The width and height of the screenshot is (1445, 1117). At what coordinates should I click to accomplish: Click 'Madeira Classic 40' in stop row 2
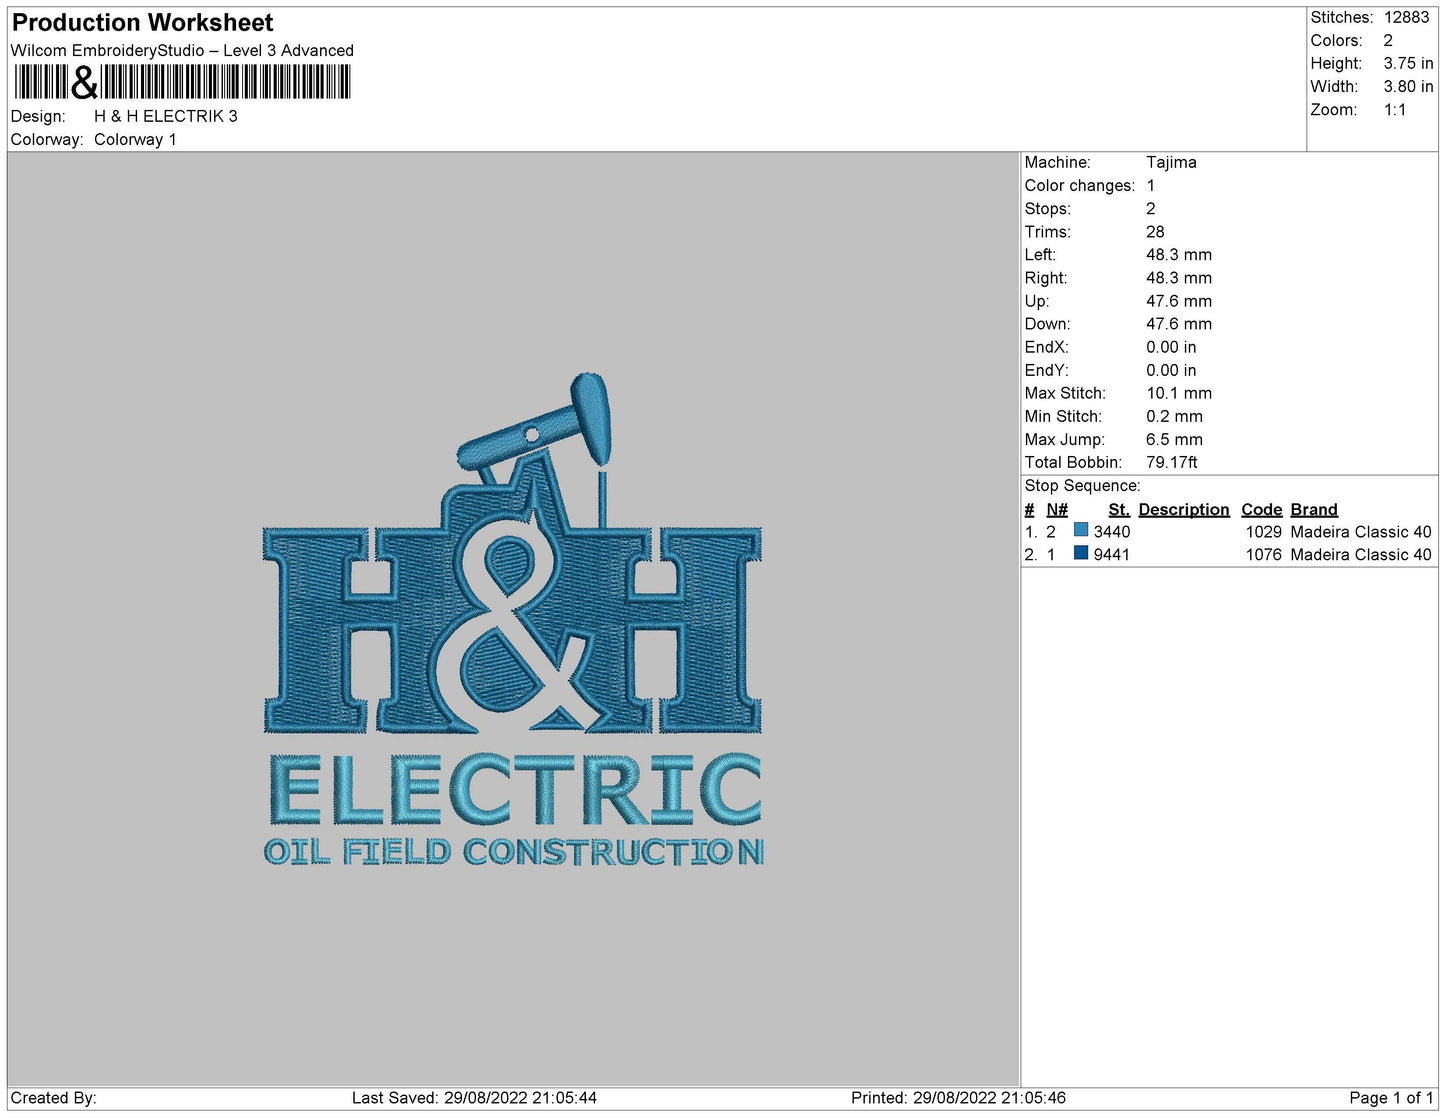coord(1360,554)
